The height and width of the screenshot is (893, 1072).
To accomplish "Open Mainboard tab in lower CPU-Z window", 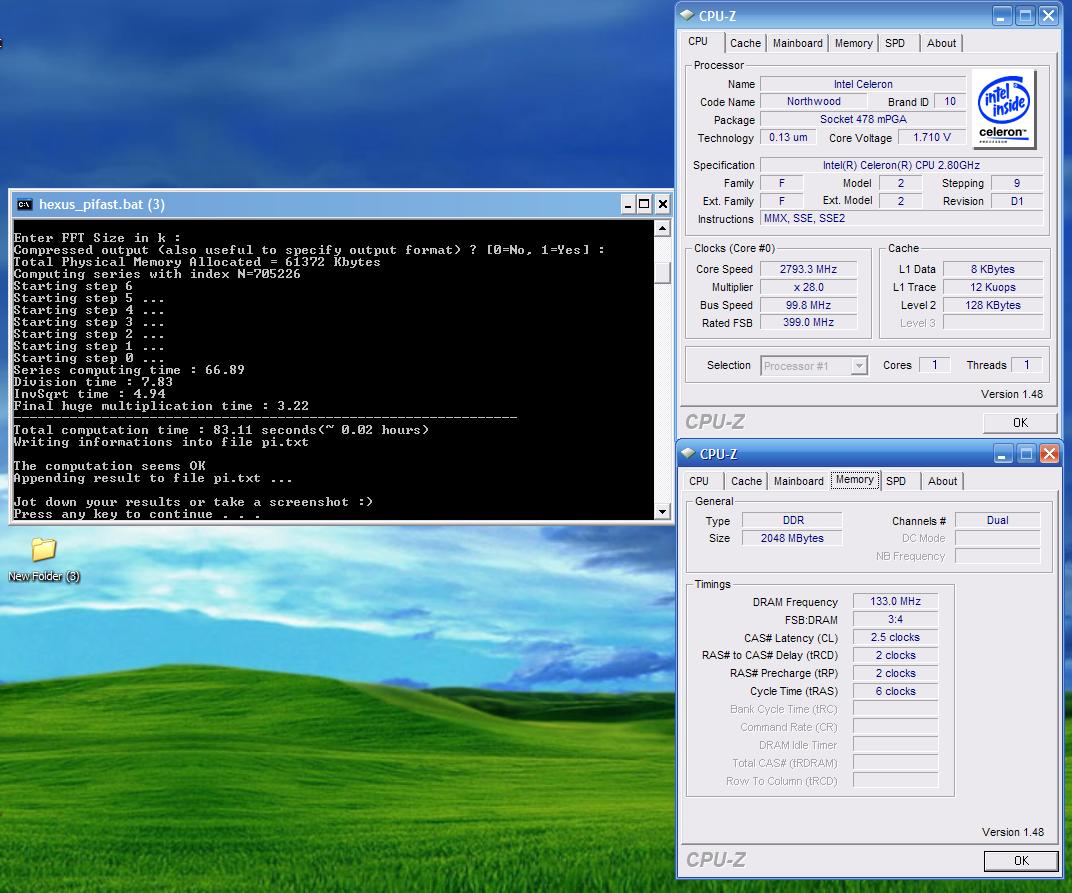I will click(799, 481).
